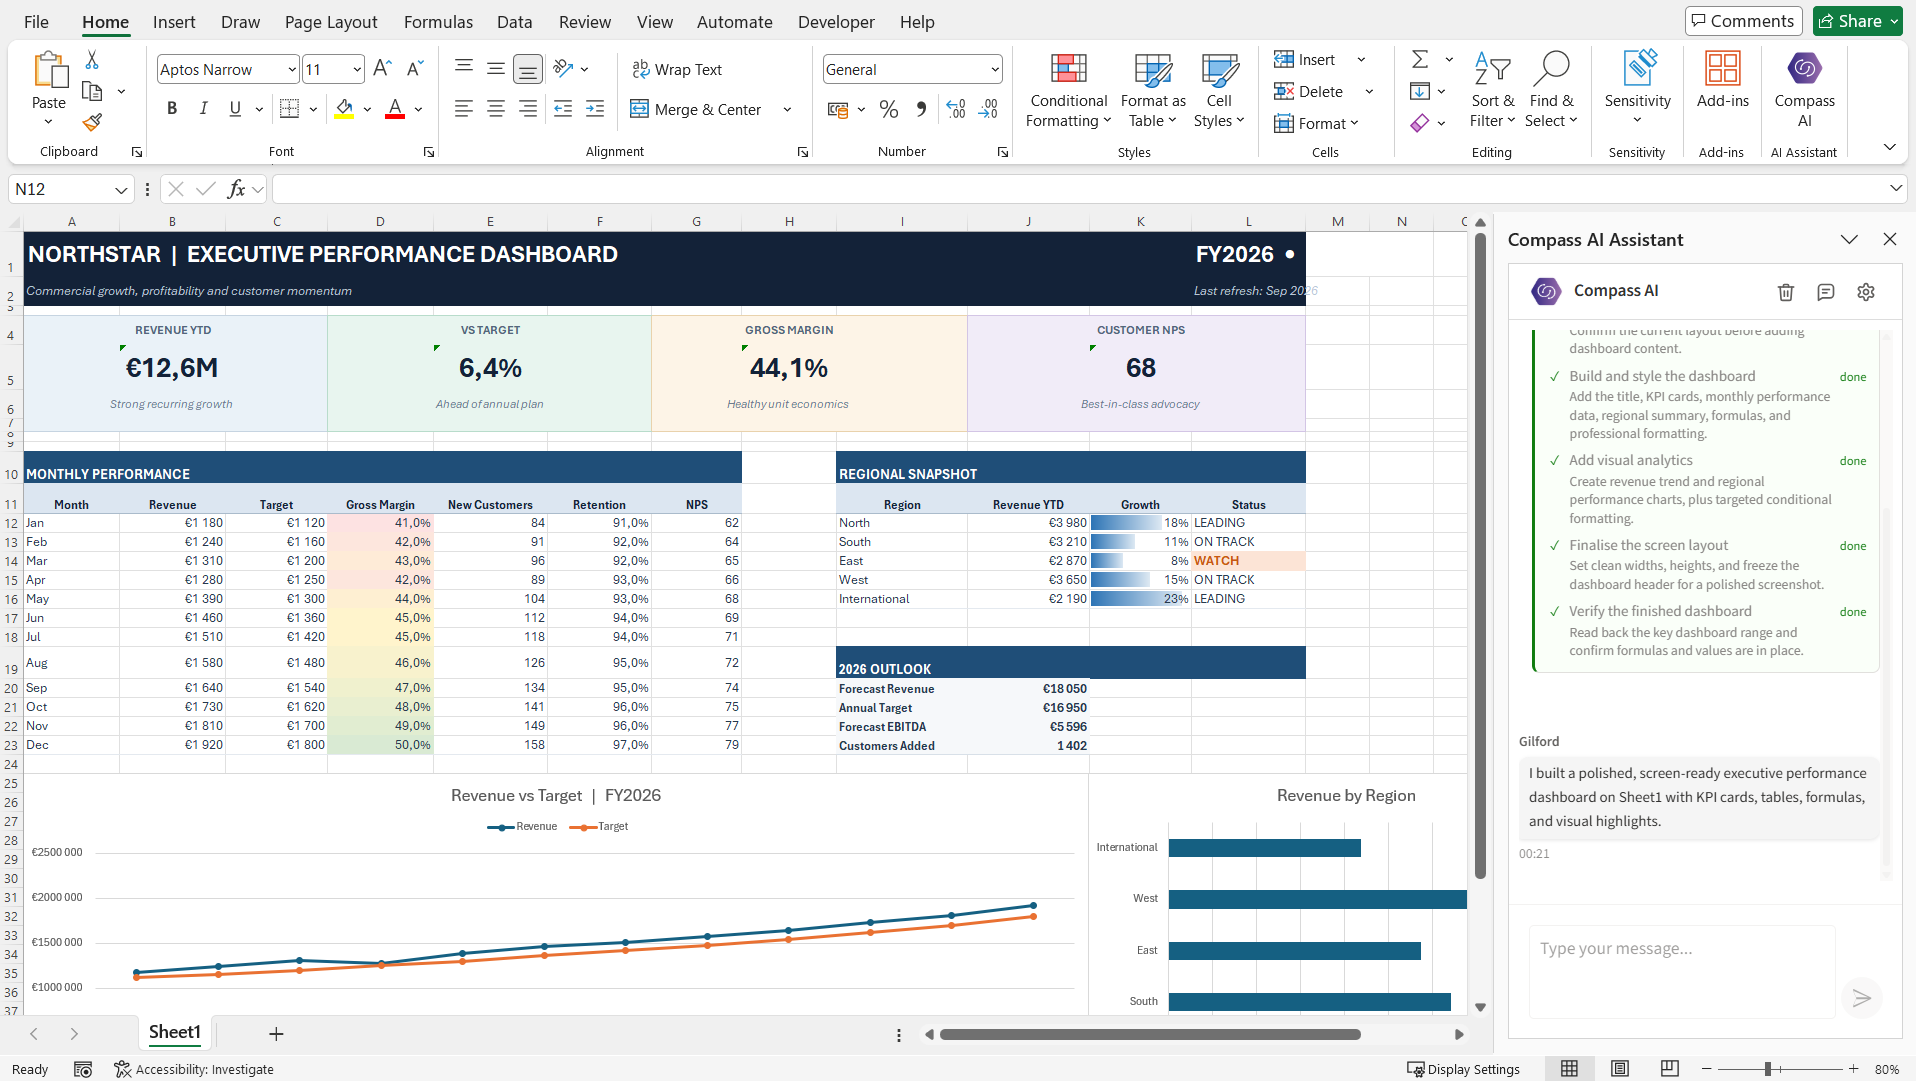This screenshot has width=1916, height=1081.
Task: Click the Type your message input box
Action: click(1682, 970)
